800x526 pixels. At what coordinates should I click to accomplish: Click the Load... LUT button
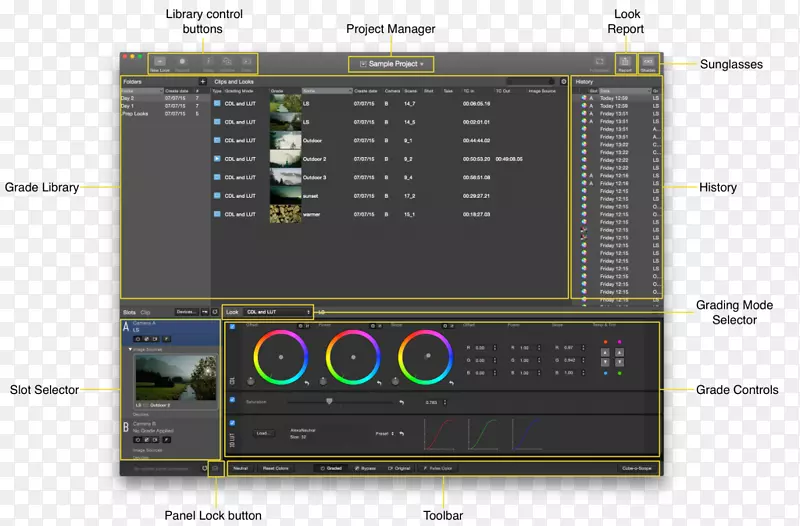click(x=265, y=433)
